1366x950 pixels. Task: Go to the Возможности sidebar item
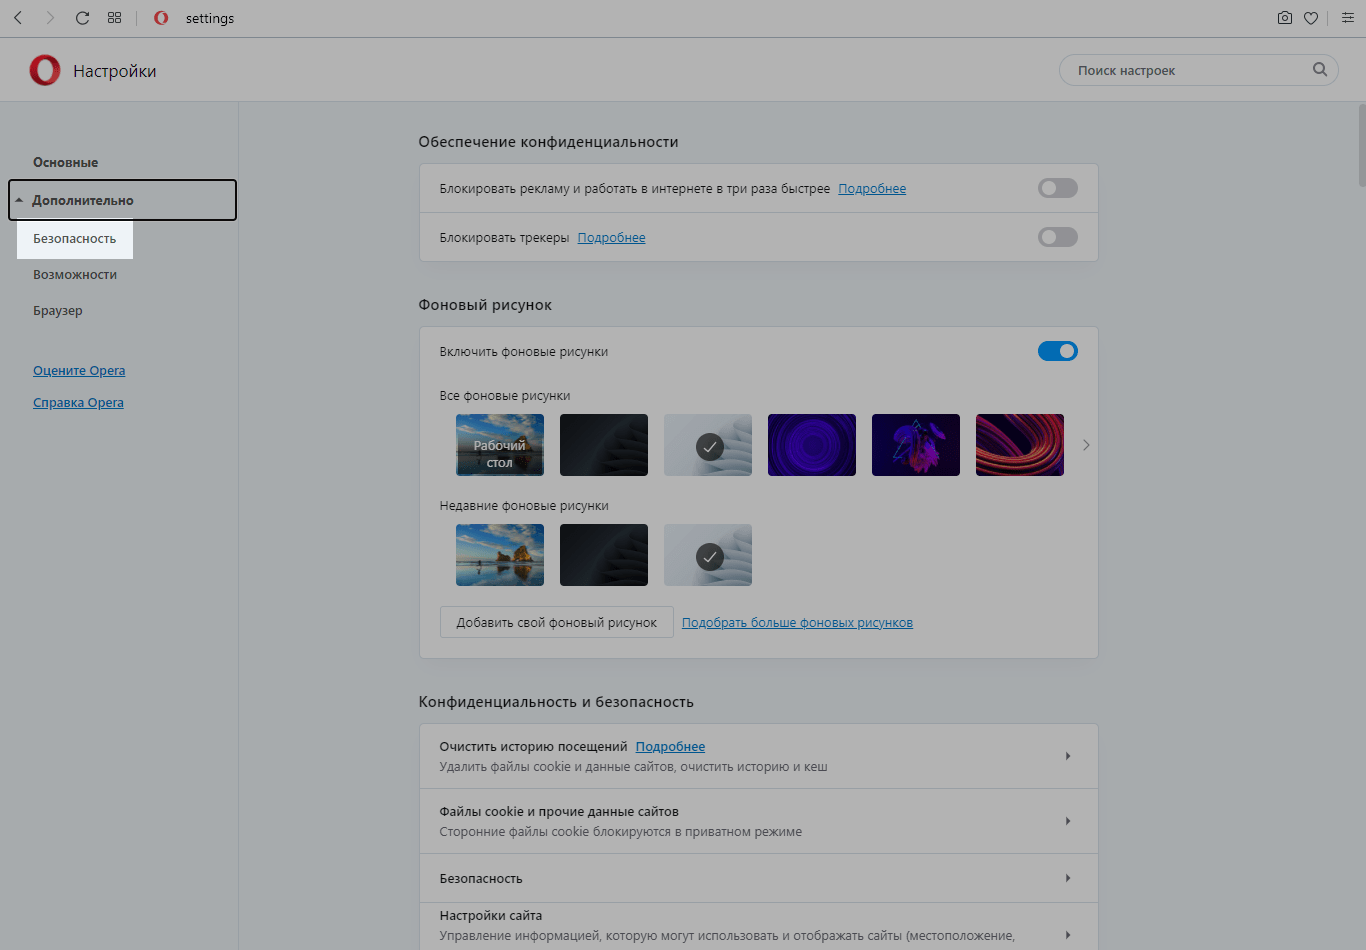click(75, 274)
